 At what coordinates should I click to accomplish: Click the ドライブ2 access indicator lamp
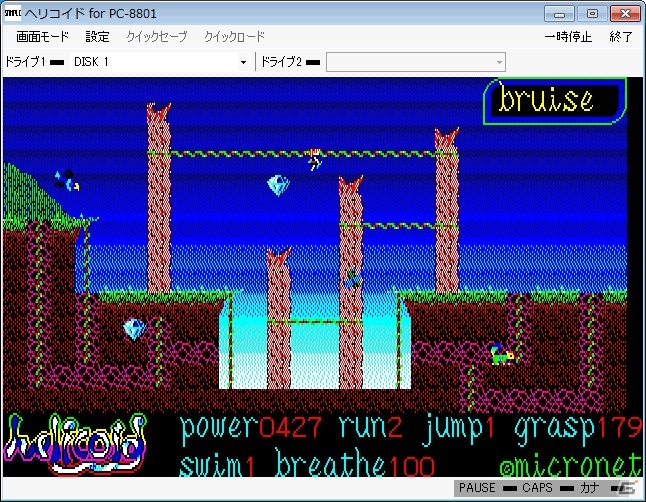[x=313, y=63]
